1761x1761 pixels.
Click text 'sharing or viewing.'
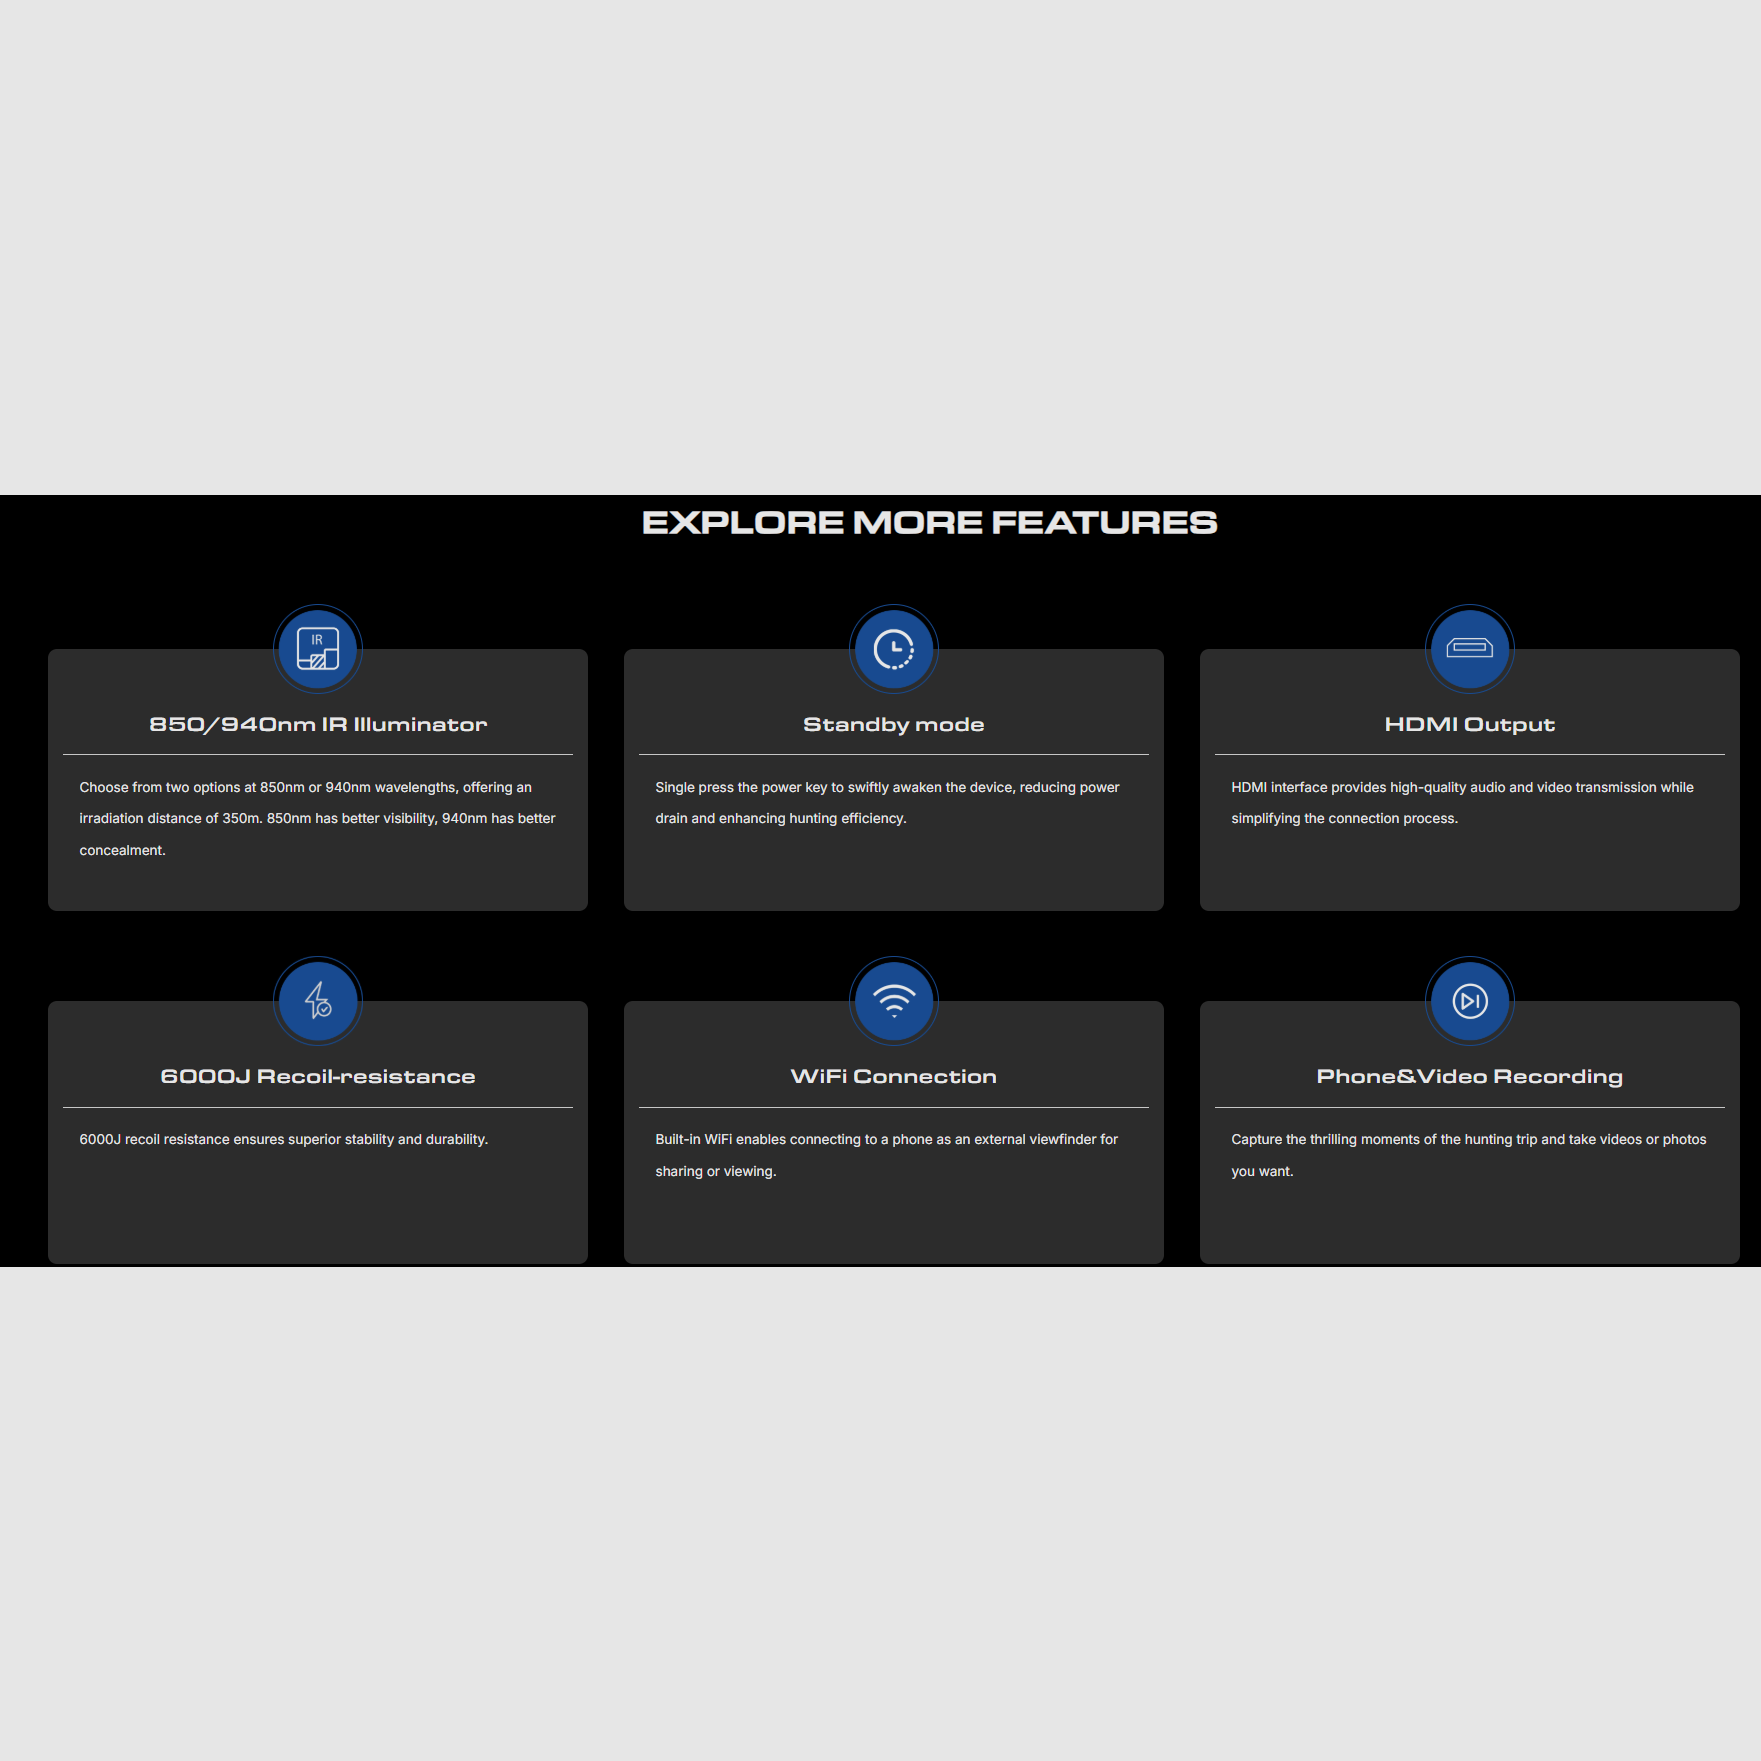[716, 1171]
